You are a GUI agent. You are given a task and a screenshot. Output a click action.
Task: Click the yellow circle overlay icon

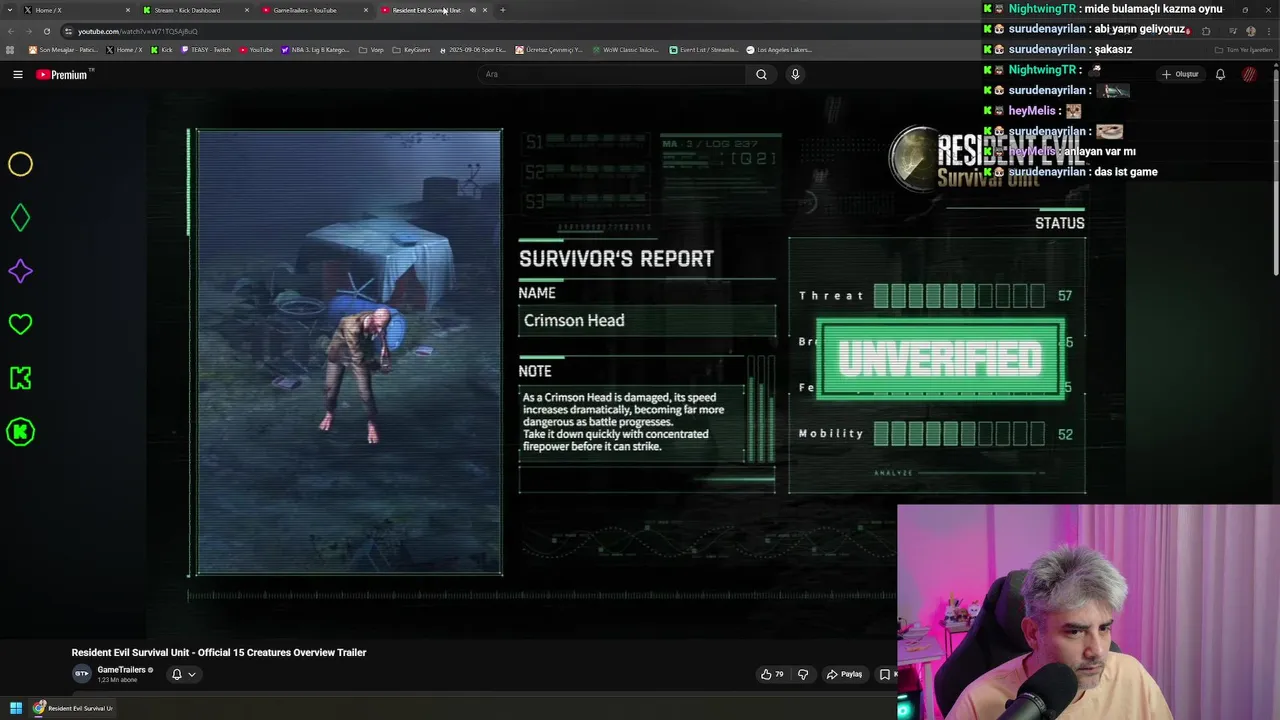[x=20, y=164]
